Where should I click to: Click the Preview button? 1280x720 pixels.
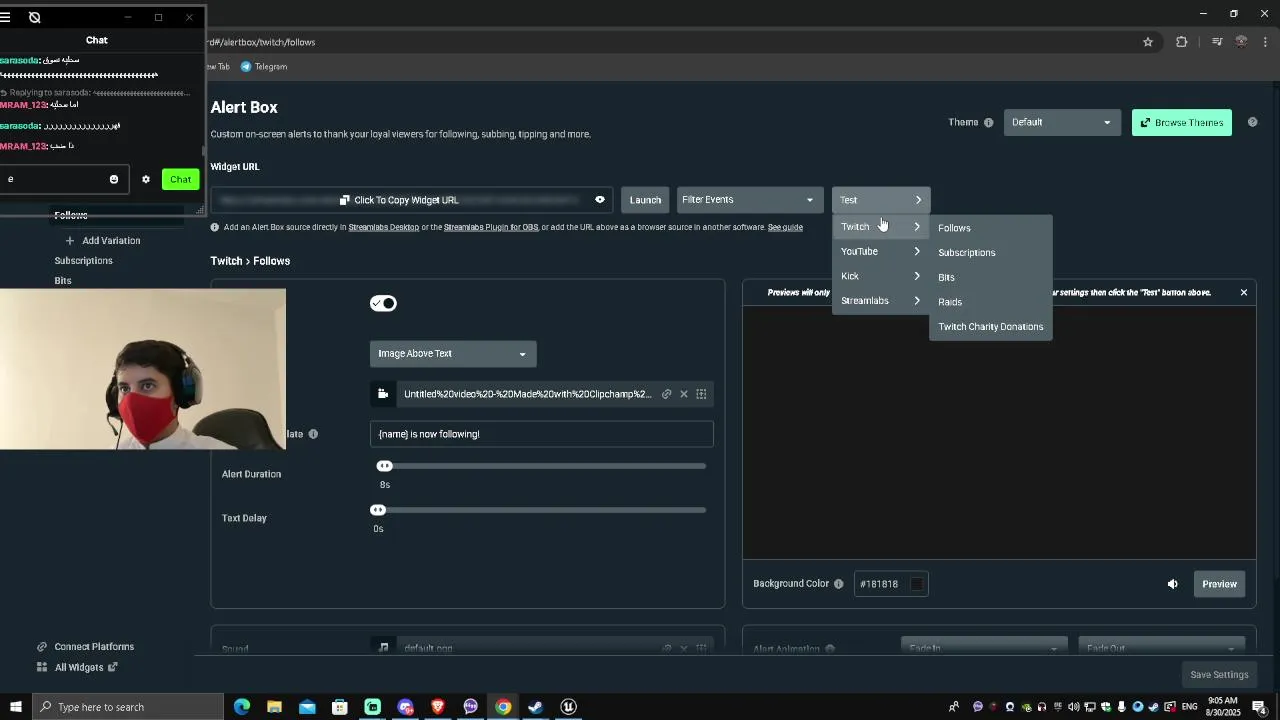pos(1219,584)
